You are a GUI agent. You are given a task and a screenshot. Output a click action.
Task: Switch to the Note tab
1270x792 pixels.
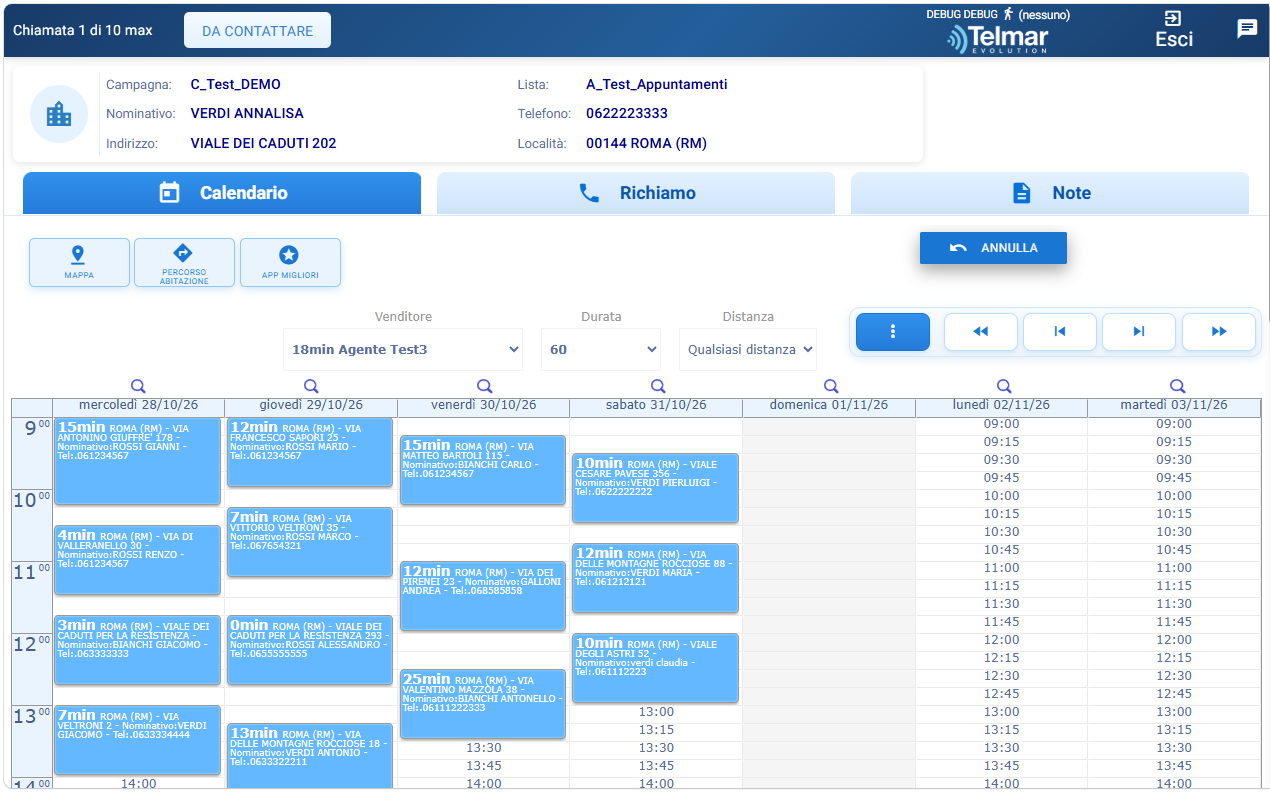click(x=1050, y=193)
